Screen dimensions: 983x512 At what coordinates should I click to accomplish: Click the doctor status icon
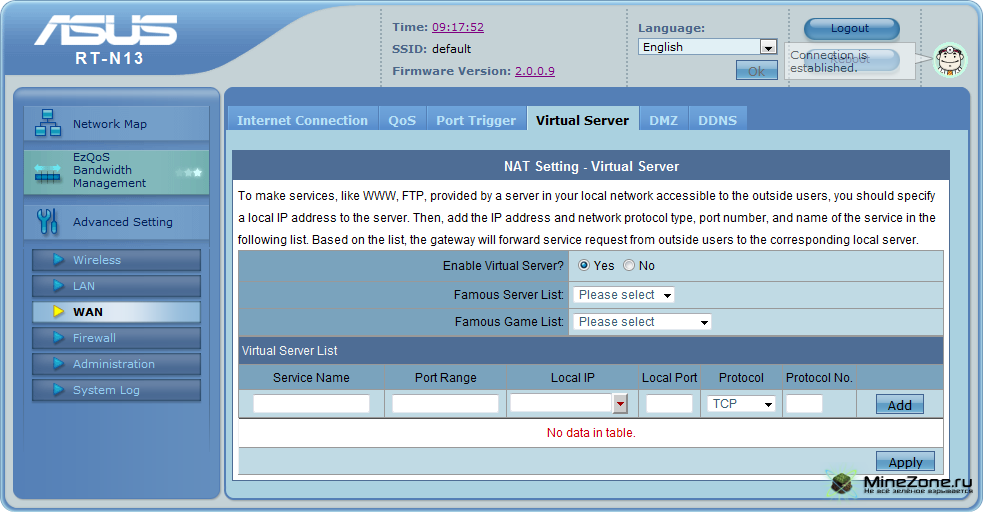[950, 60]
